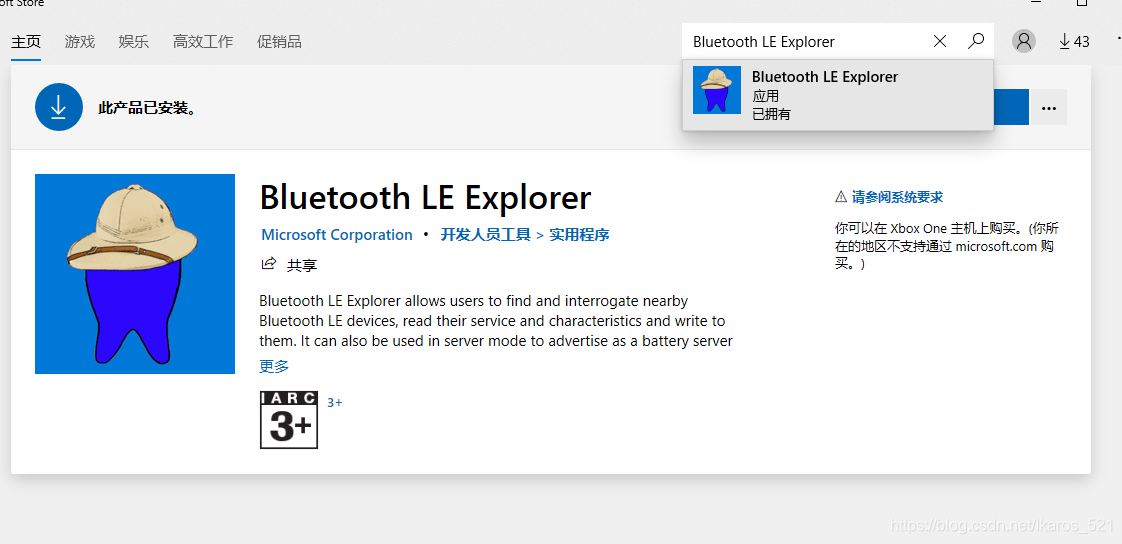Open the three-dot more options button
The image size is (1122, 544).
(1049, 107)
